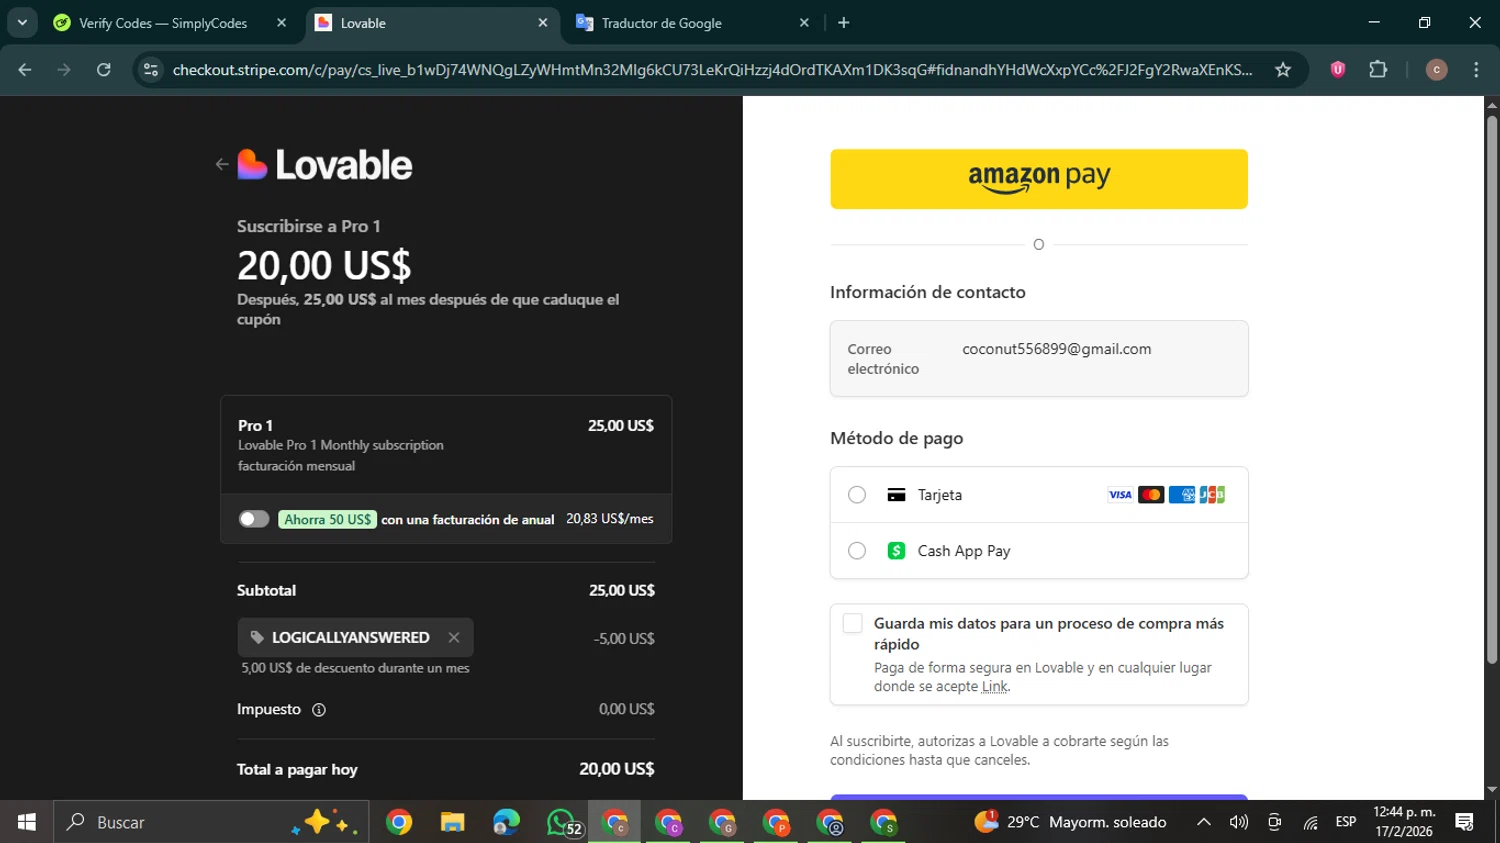
Task: Open the Impuesto info tooltip icon
Action: [x=319, y=710]
